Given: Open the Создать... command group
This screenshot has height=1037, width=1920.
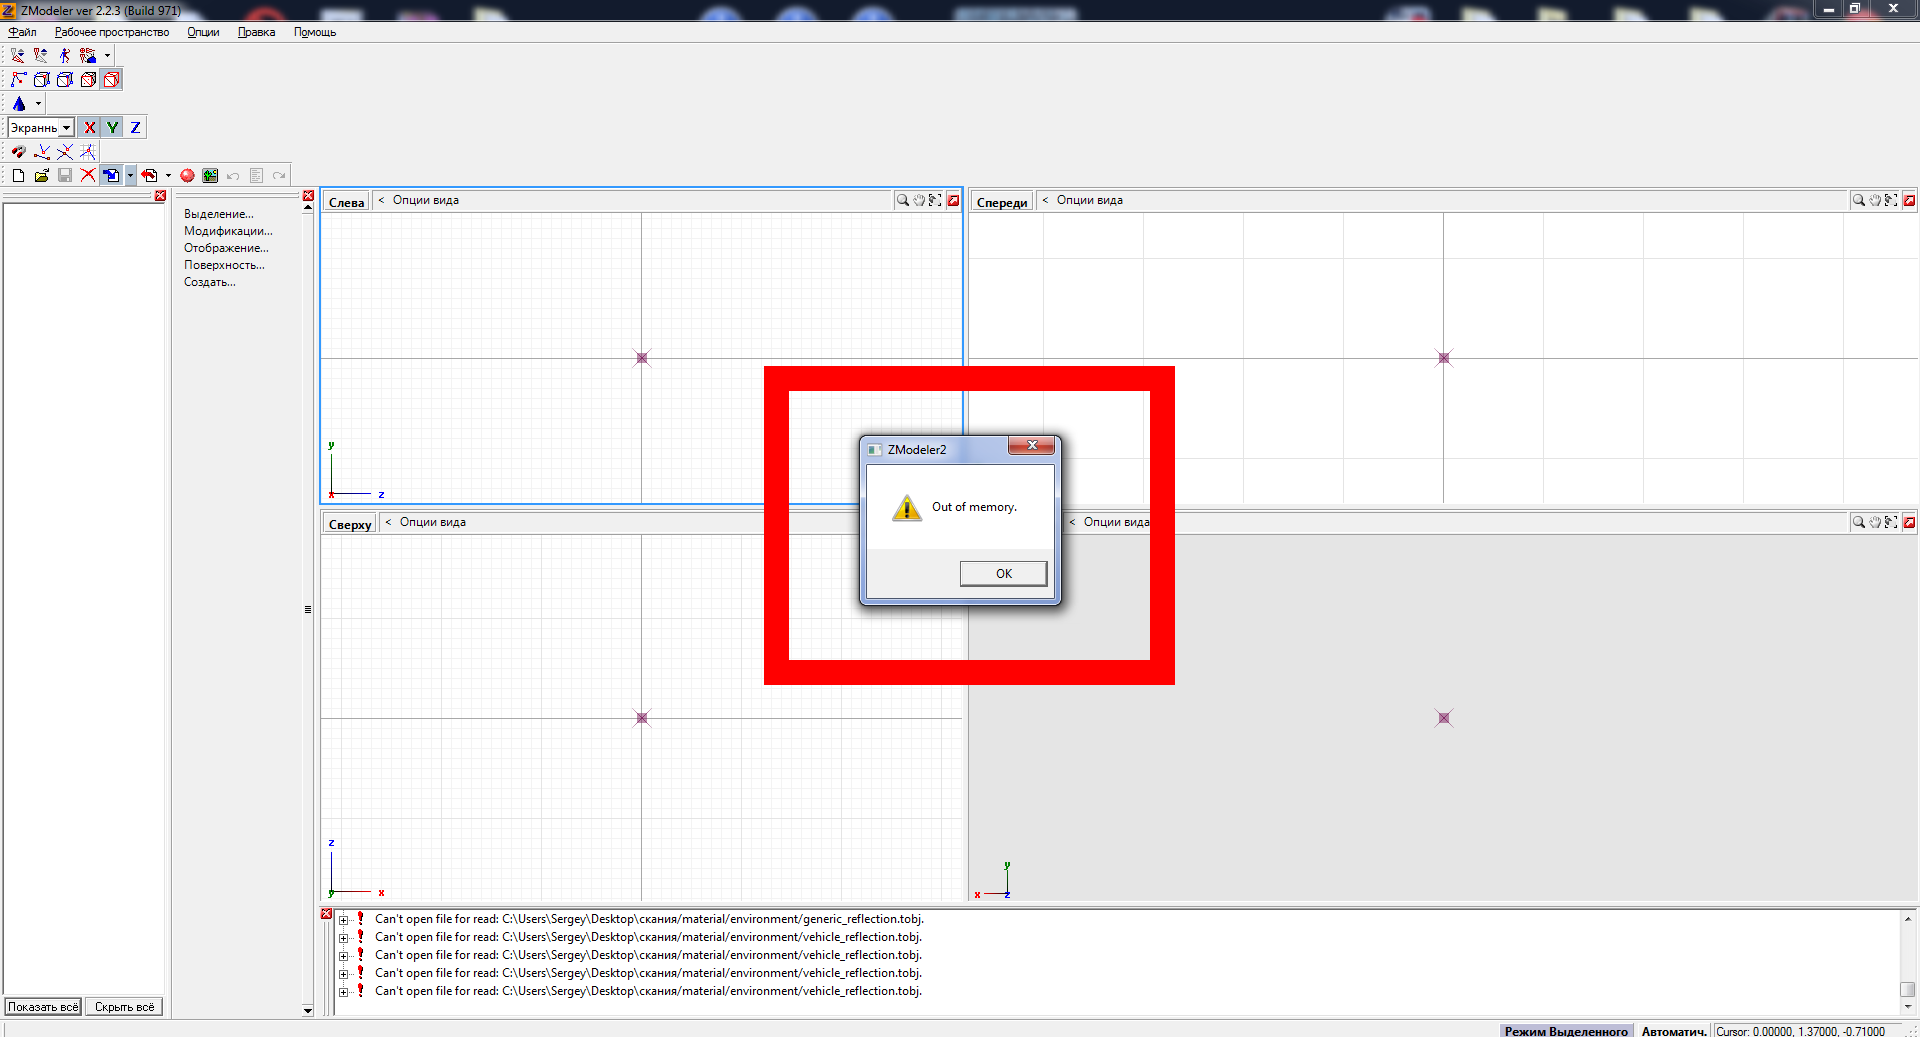Looking at the screenshot, I should pyautogui.click(x=209, y=282).
